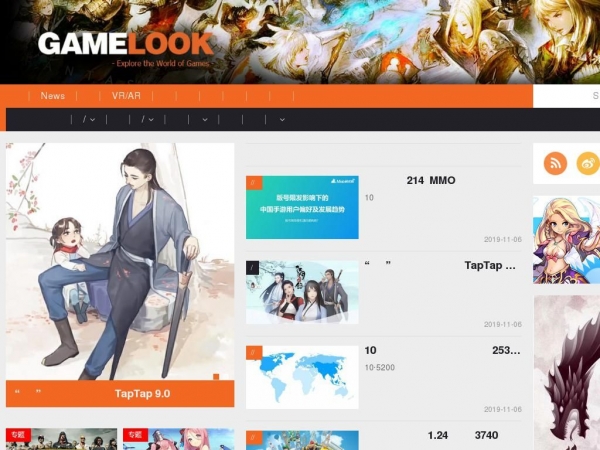Click the black category tag on the TapTap article thumbnail
Viewport: 600px width, 450px height.
click(253, 268)
